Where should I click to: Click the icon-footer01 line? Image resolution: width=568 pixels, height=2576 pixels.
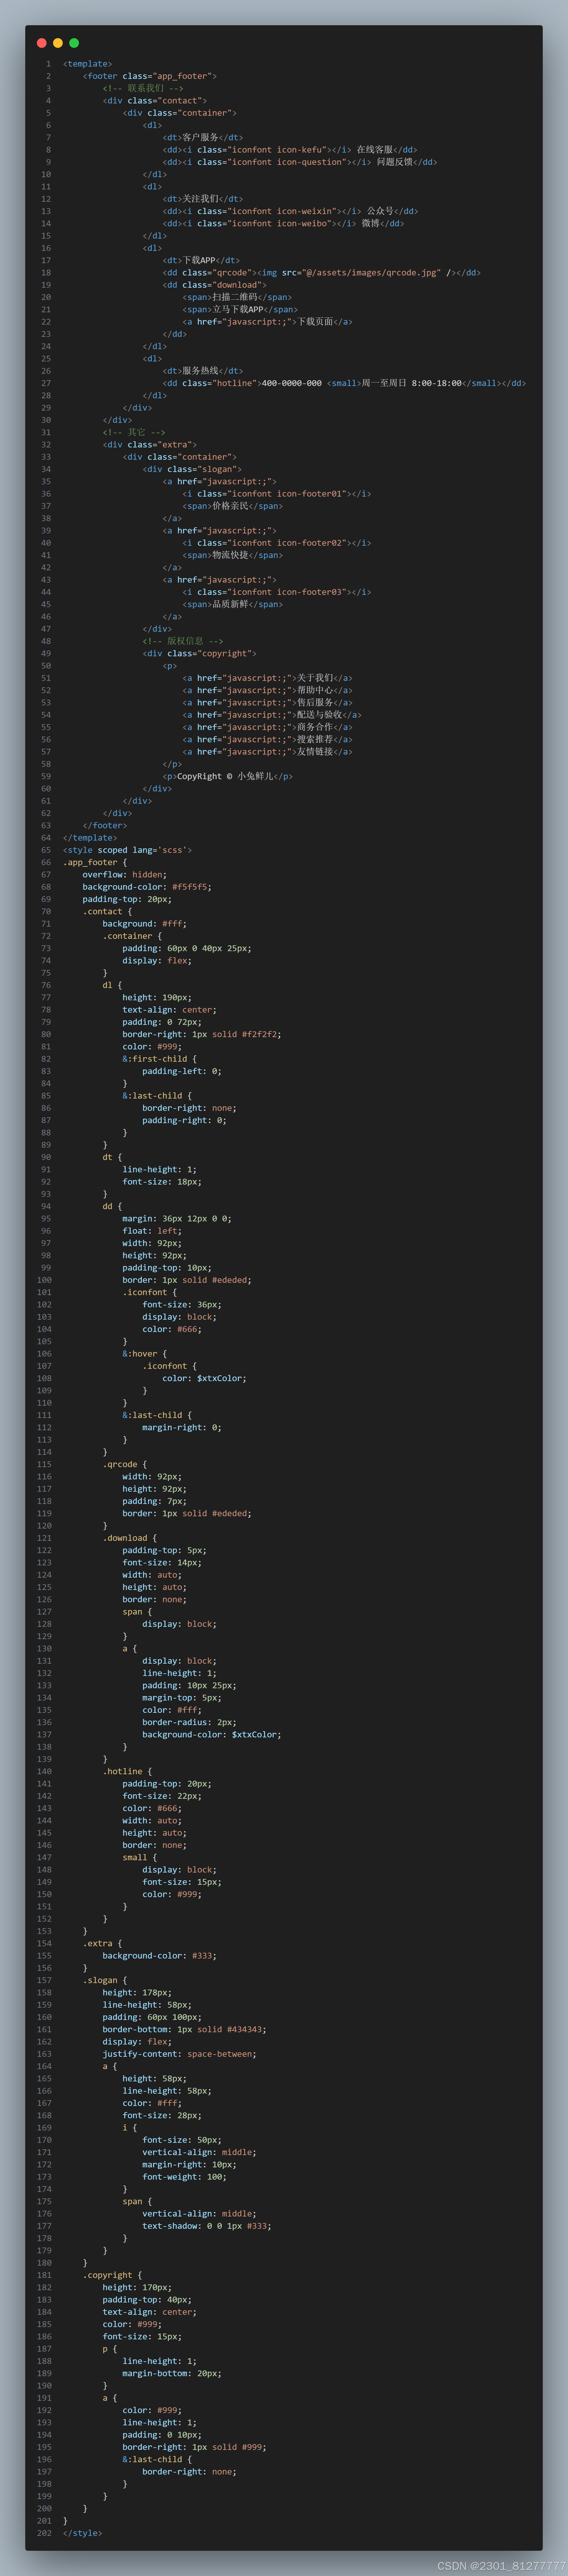click(x=277, y=494)
